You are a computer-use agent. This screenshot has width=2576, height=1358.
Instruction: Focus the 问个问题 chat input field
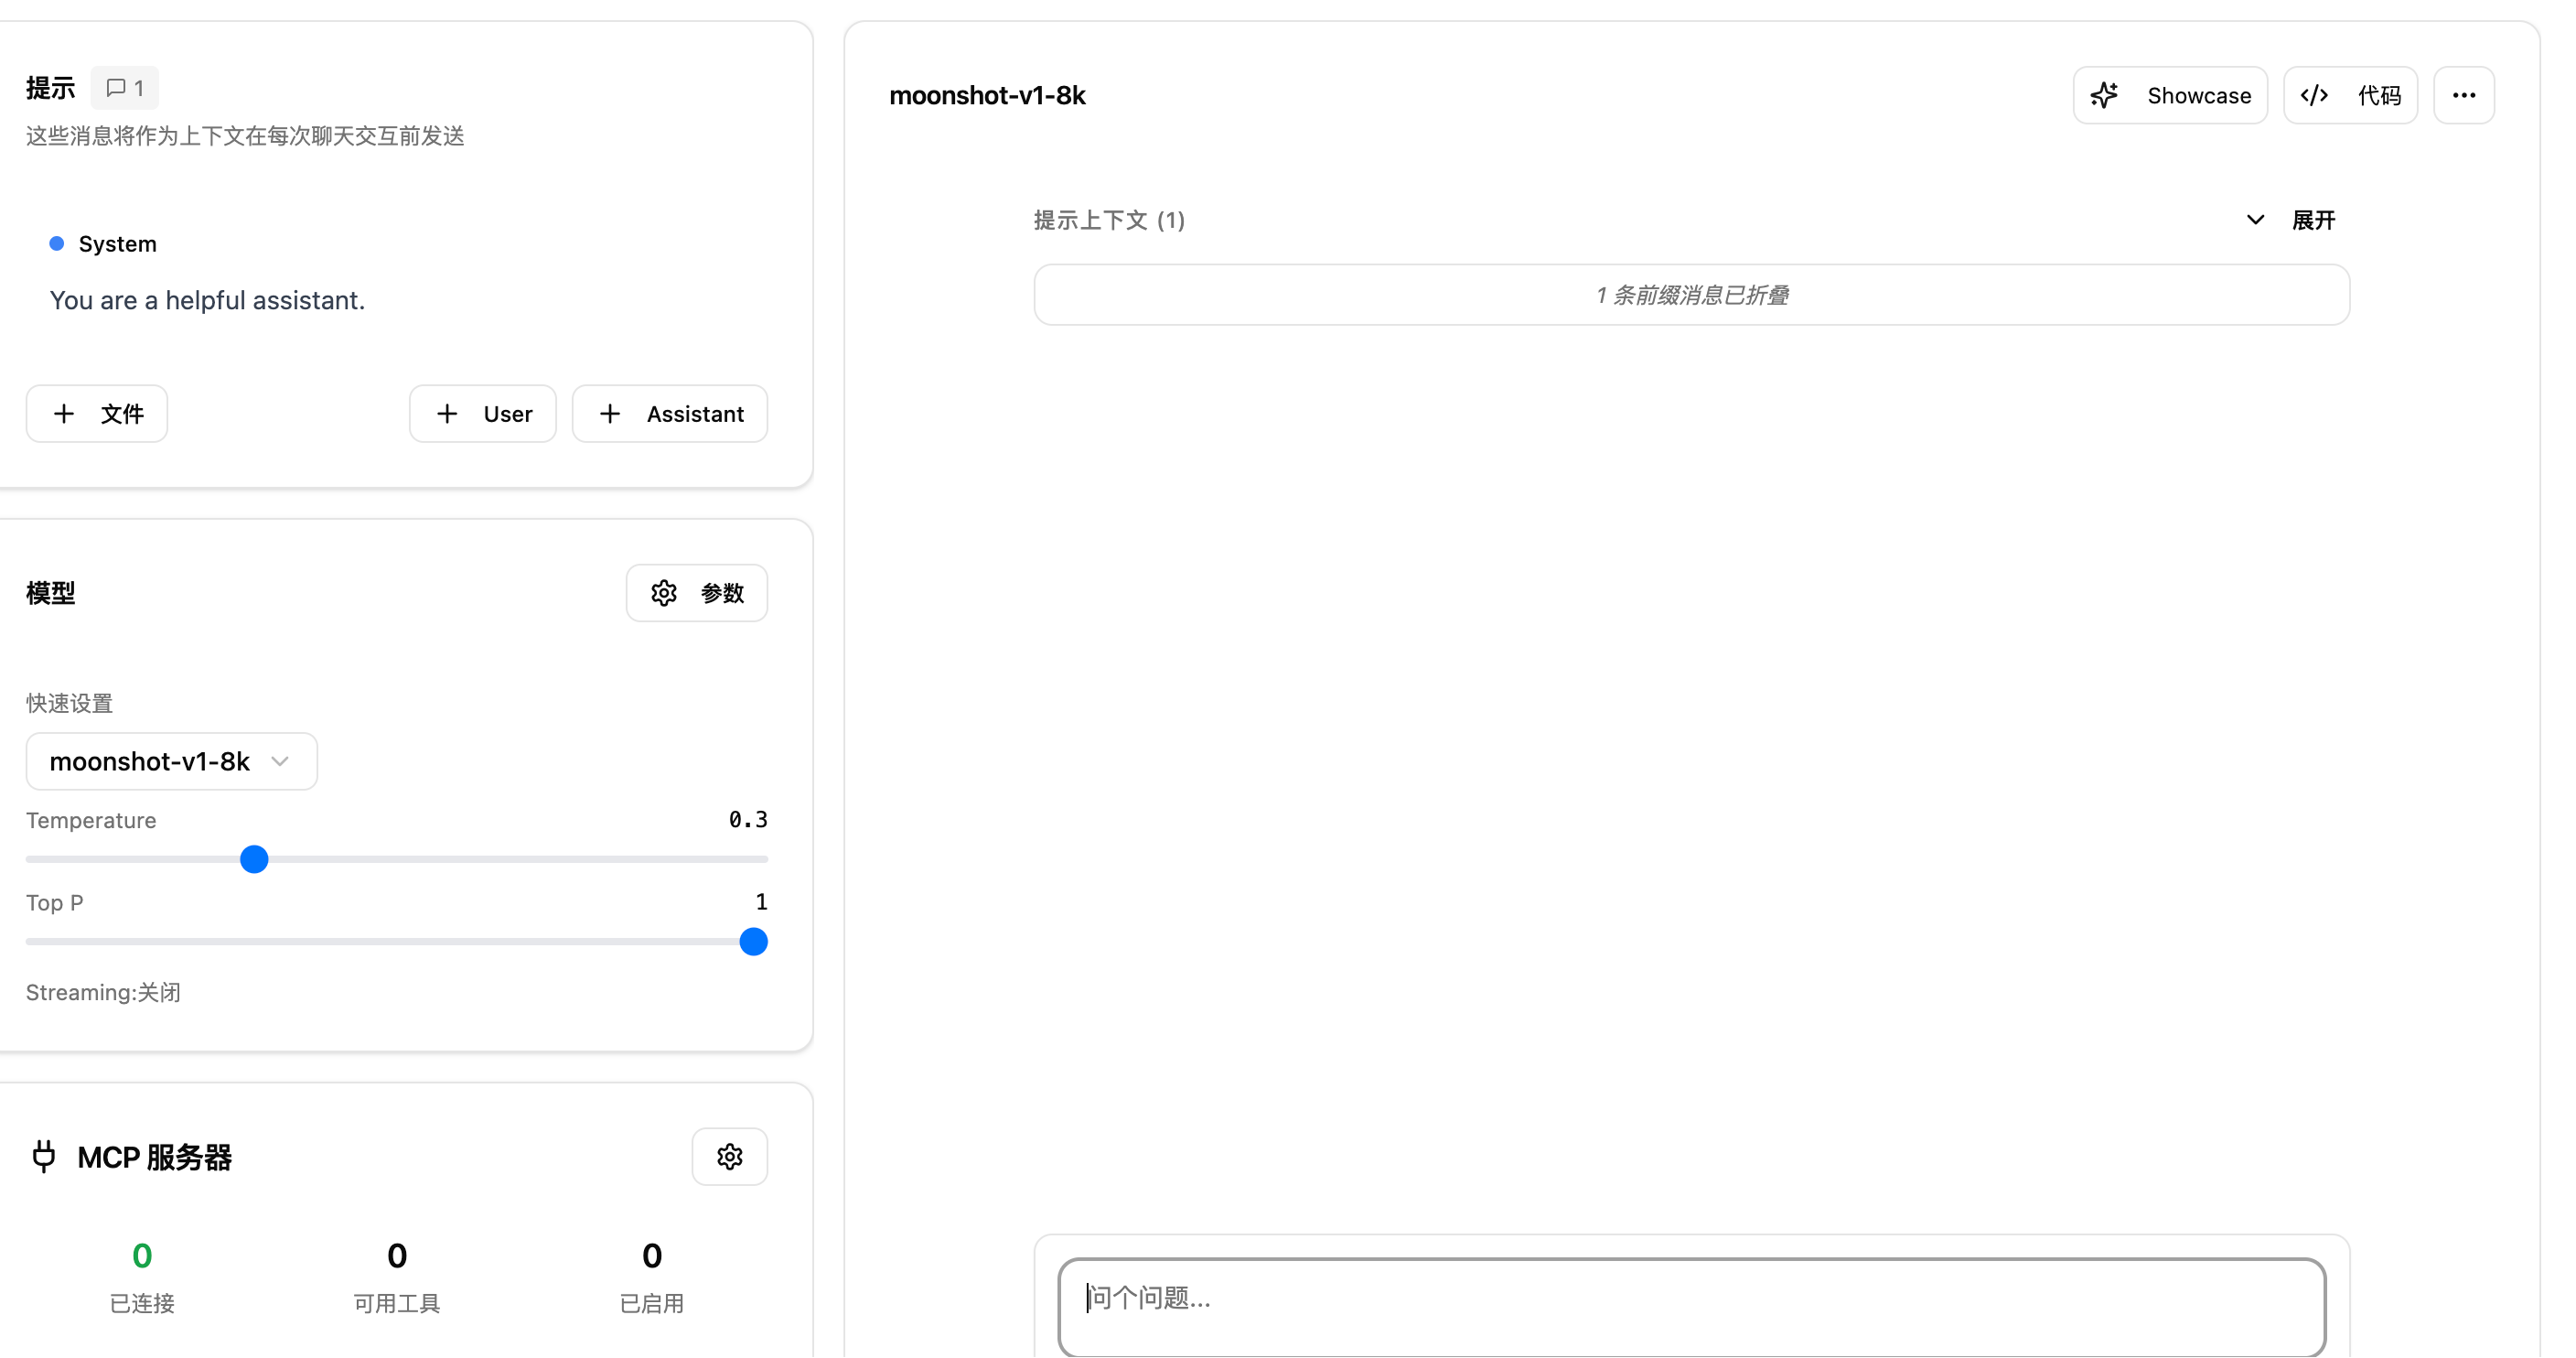(1692, 1307)
